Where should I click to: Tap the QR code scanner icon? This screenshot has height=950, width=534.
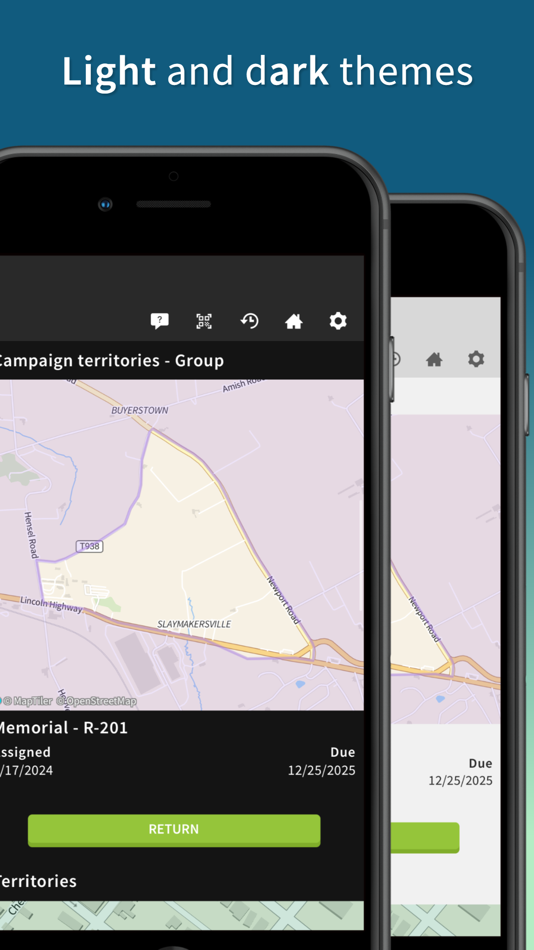pos(204,321)
